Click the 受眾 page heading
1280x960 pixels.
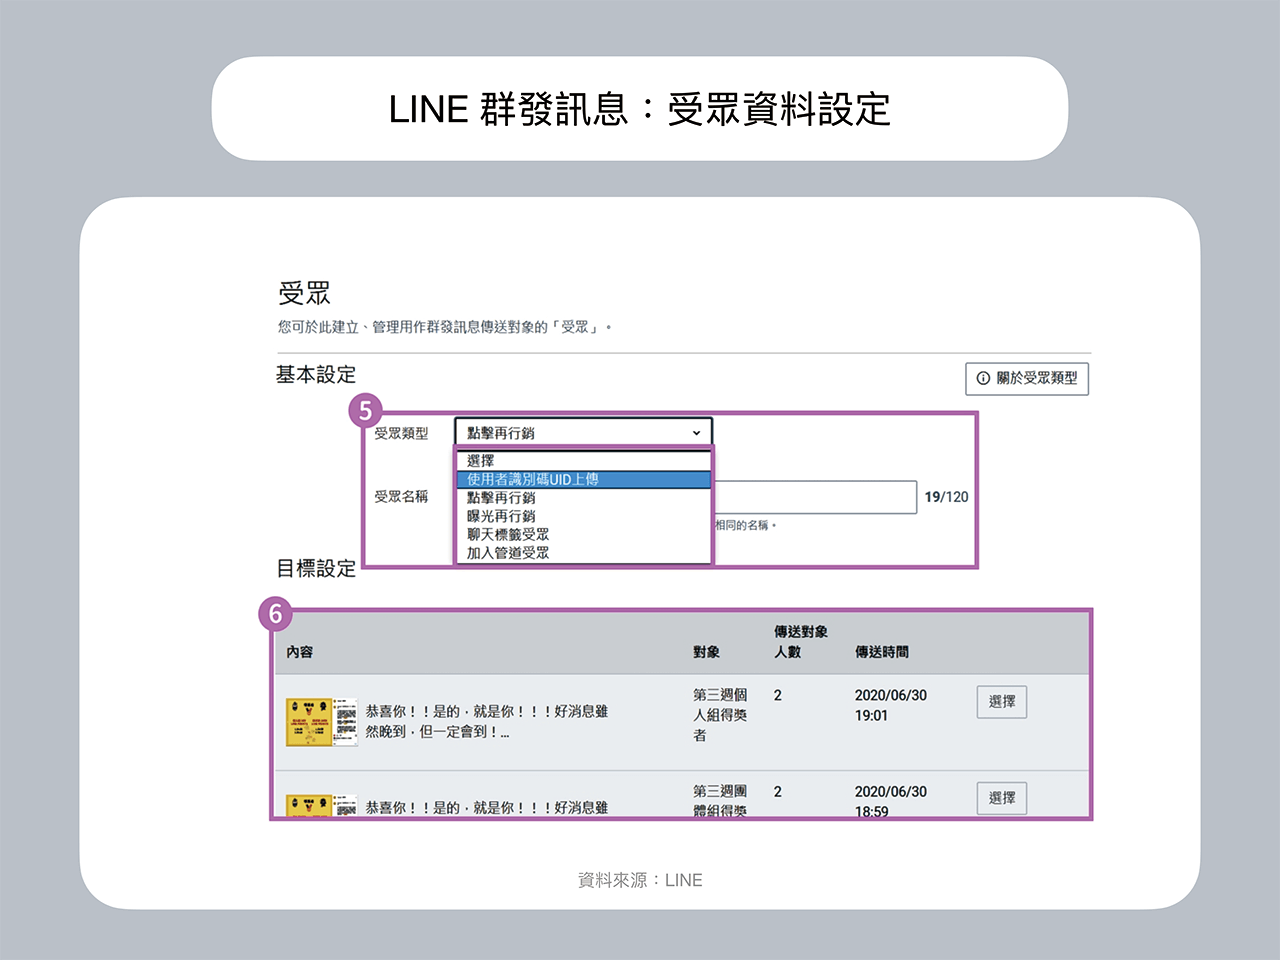[304, 294]
